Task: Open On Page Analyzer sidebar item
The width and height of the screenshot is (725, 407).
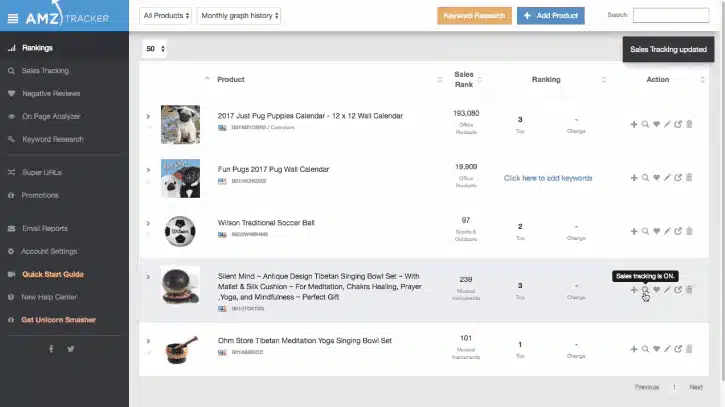Action: coord(51,117)
